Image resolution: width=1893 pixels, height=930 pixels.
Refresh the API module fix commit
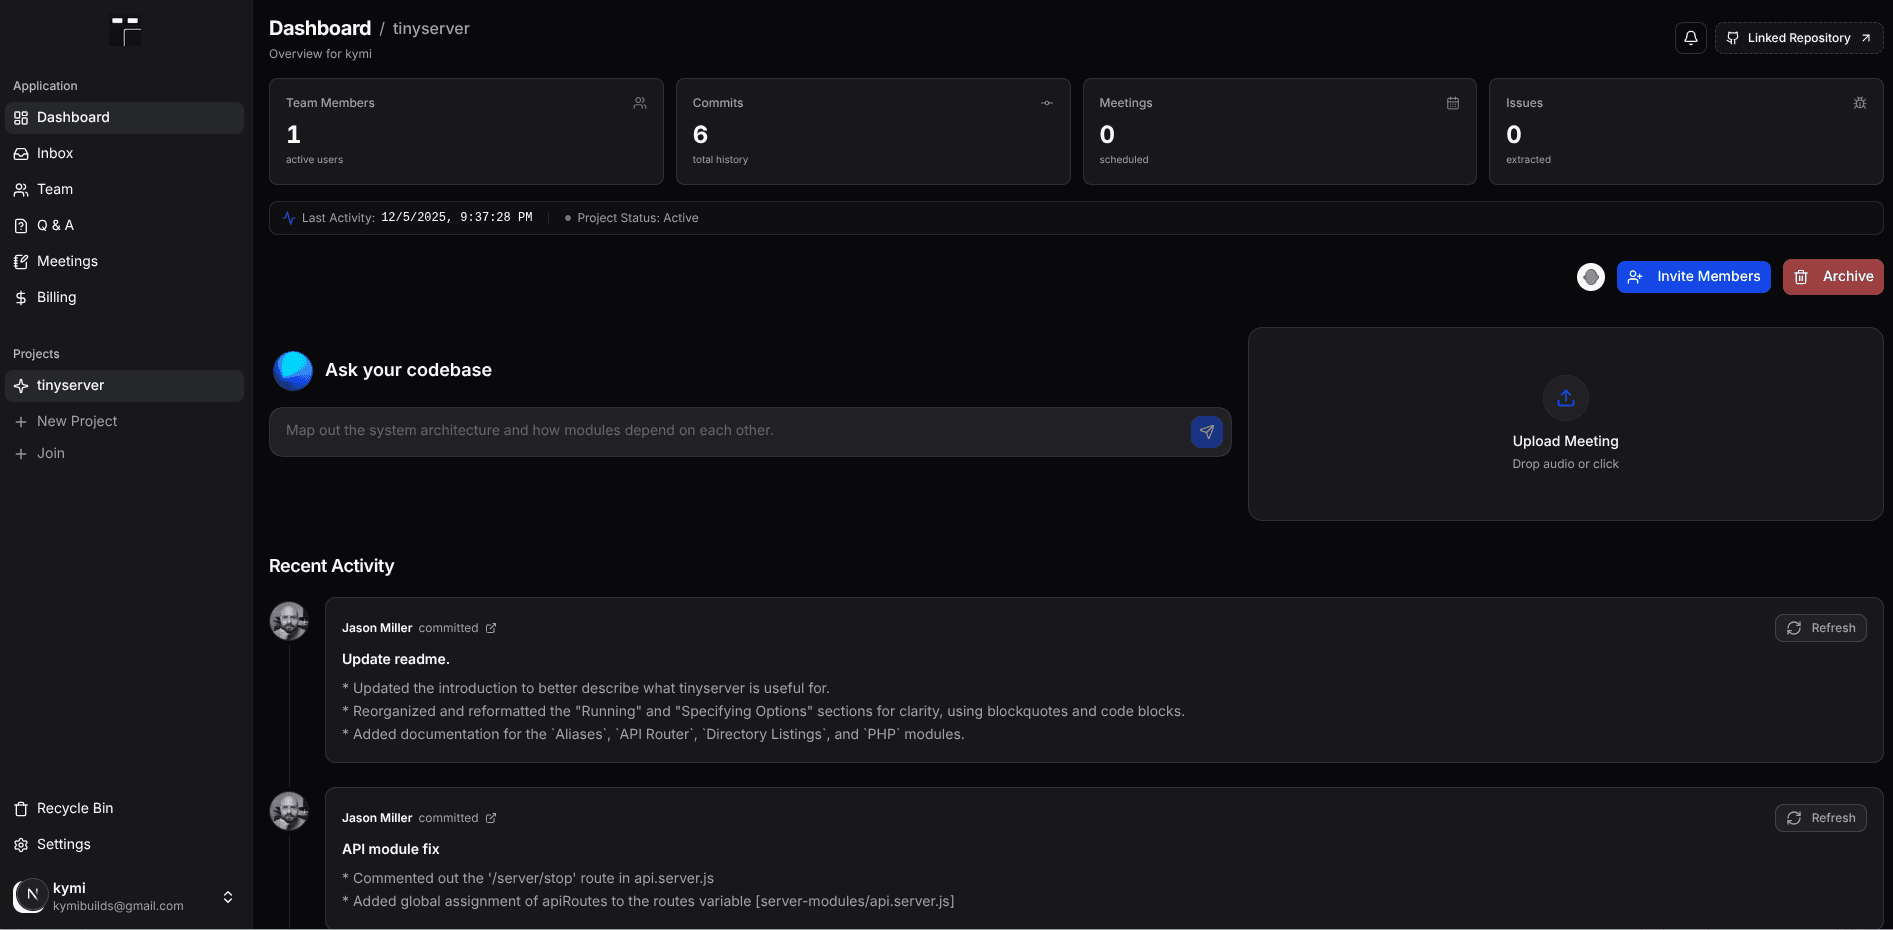pyautogui.click(x=1820, y=817)
